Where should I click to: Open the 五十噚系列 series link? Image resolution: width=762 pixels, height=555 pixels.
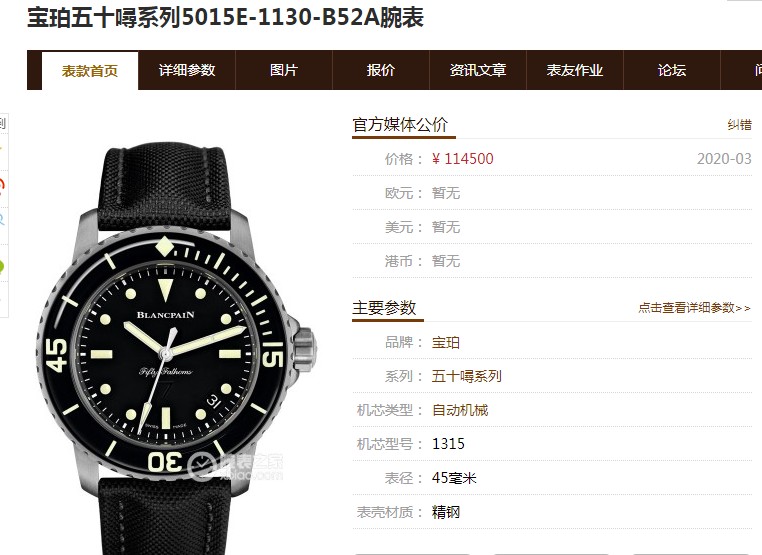[467, 376]
